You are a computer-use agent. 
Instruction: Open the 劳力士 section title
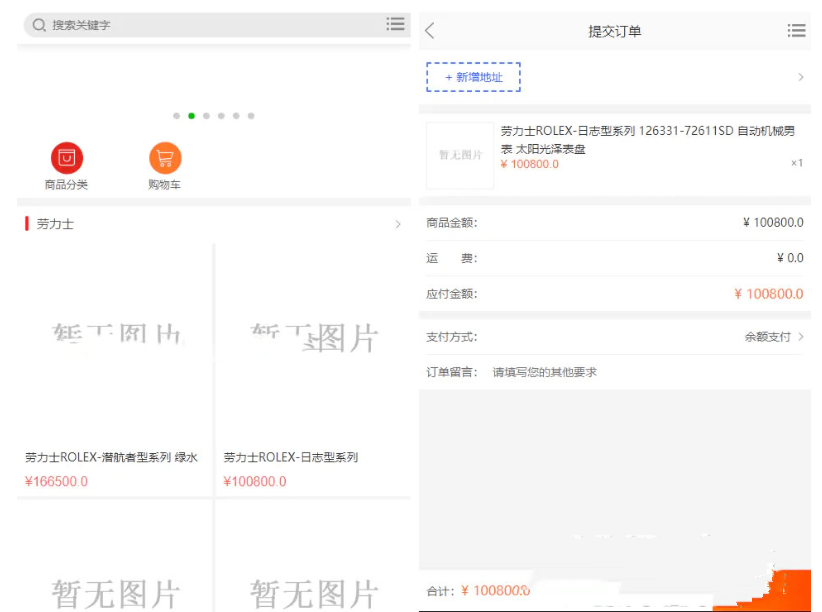click(53, 224)
